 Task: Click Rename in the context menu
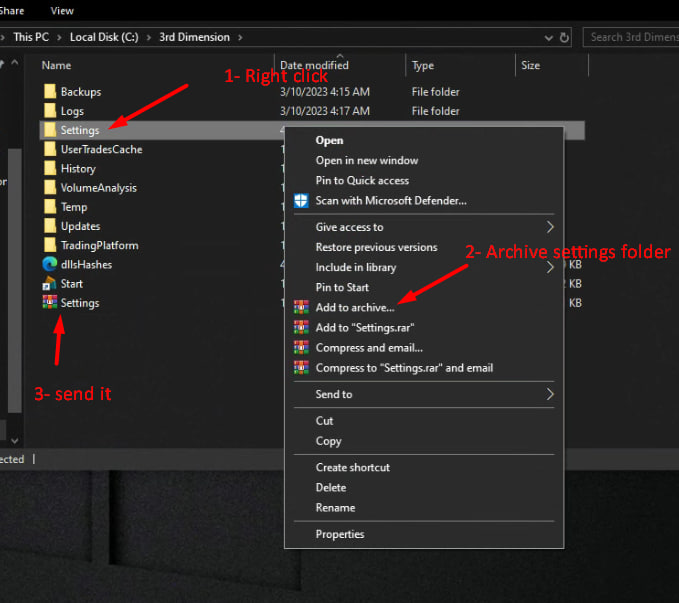click(x=333, y=508)
